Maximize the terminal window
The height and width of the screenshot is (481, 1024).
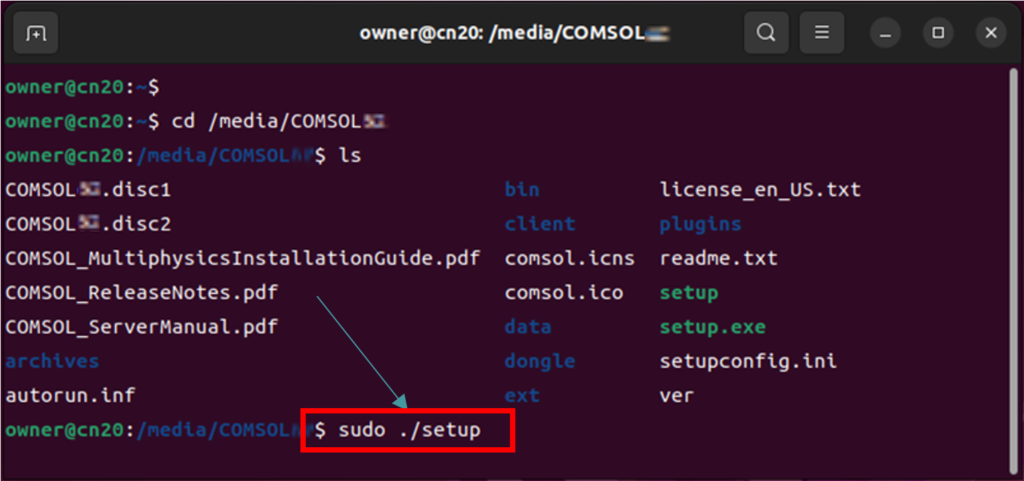pos(938,33)
